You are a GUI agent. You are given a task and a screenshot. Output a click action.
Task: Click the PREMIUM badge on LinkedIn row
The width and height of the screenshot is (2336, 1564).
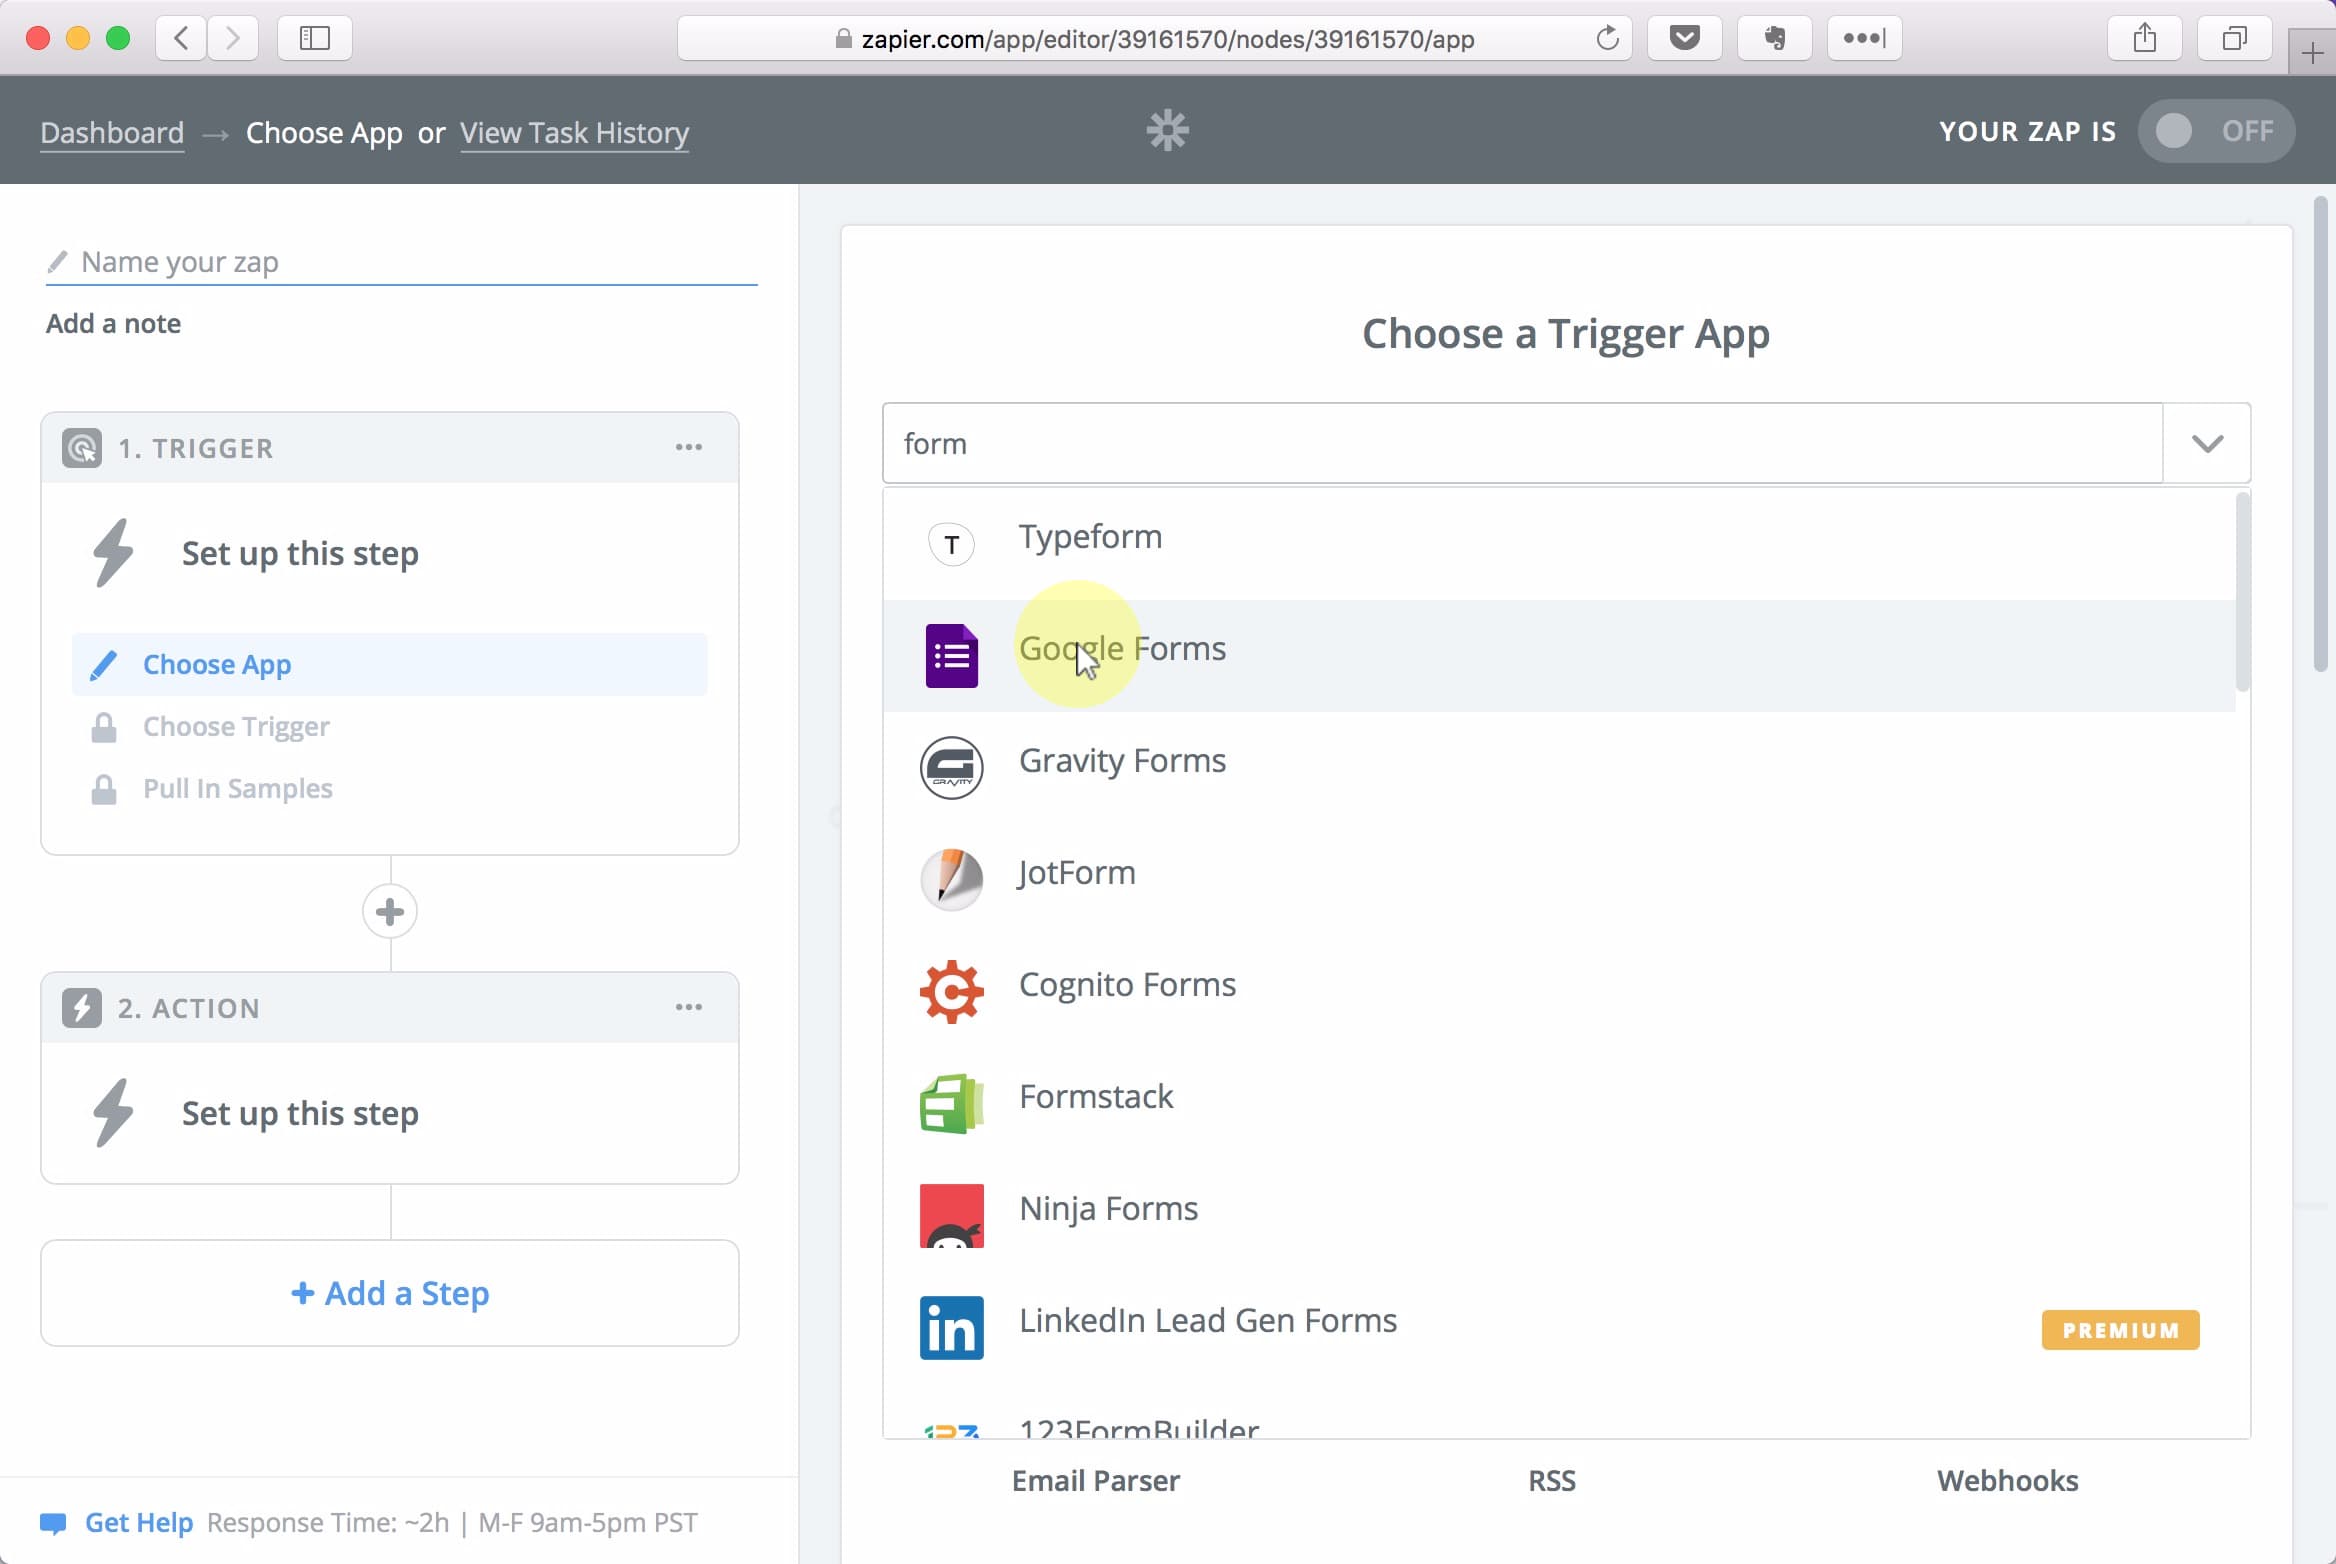click(2120, 1330)
